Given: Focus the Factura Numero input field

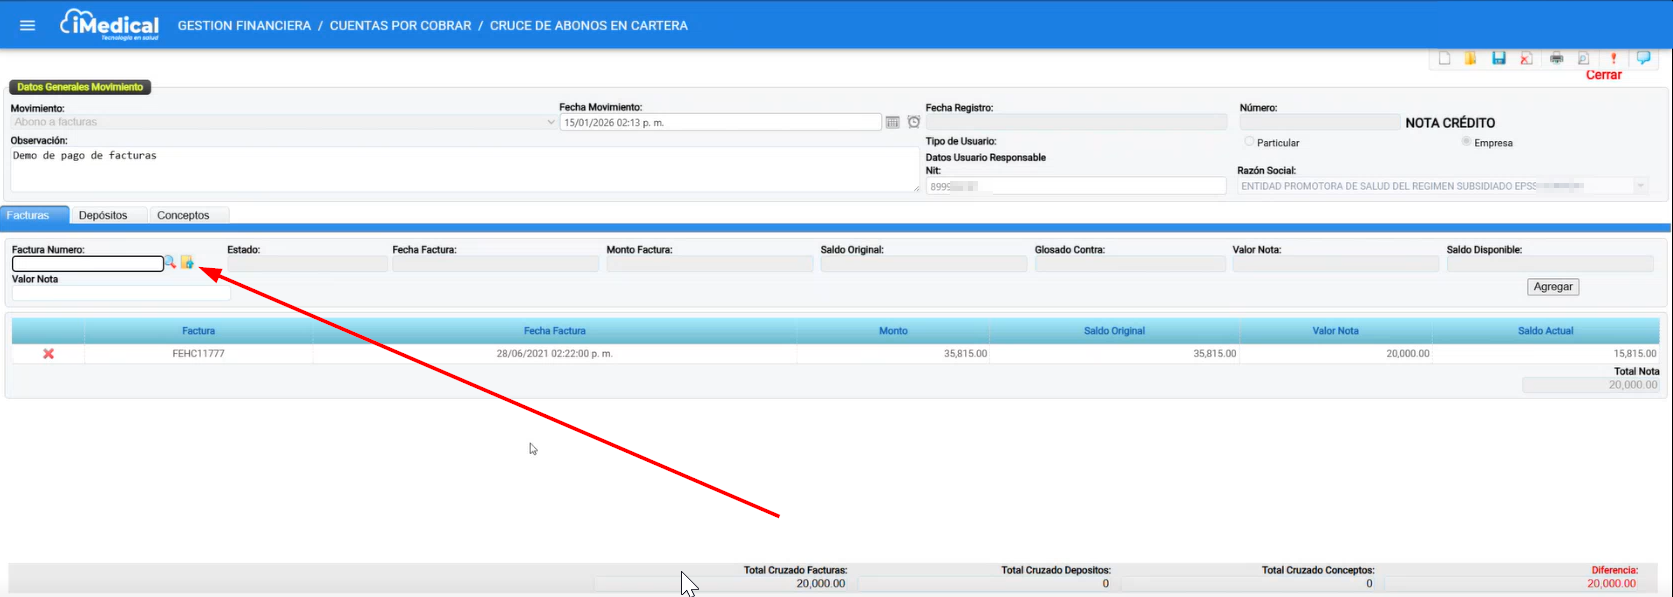Looking at the screenshot, I should 88,264.
